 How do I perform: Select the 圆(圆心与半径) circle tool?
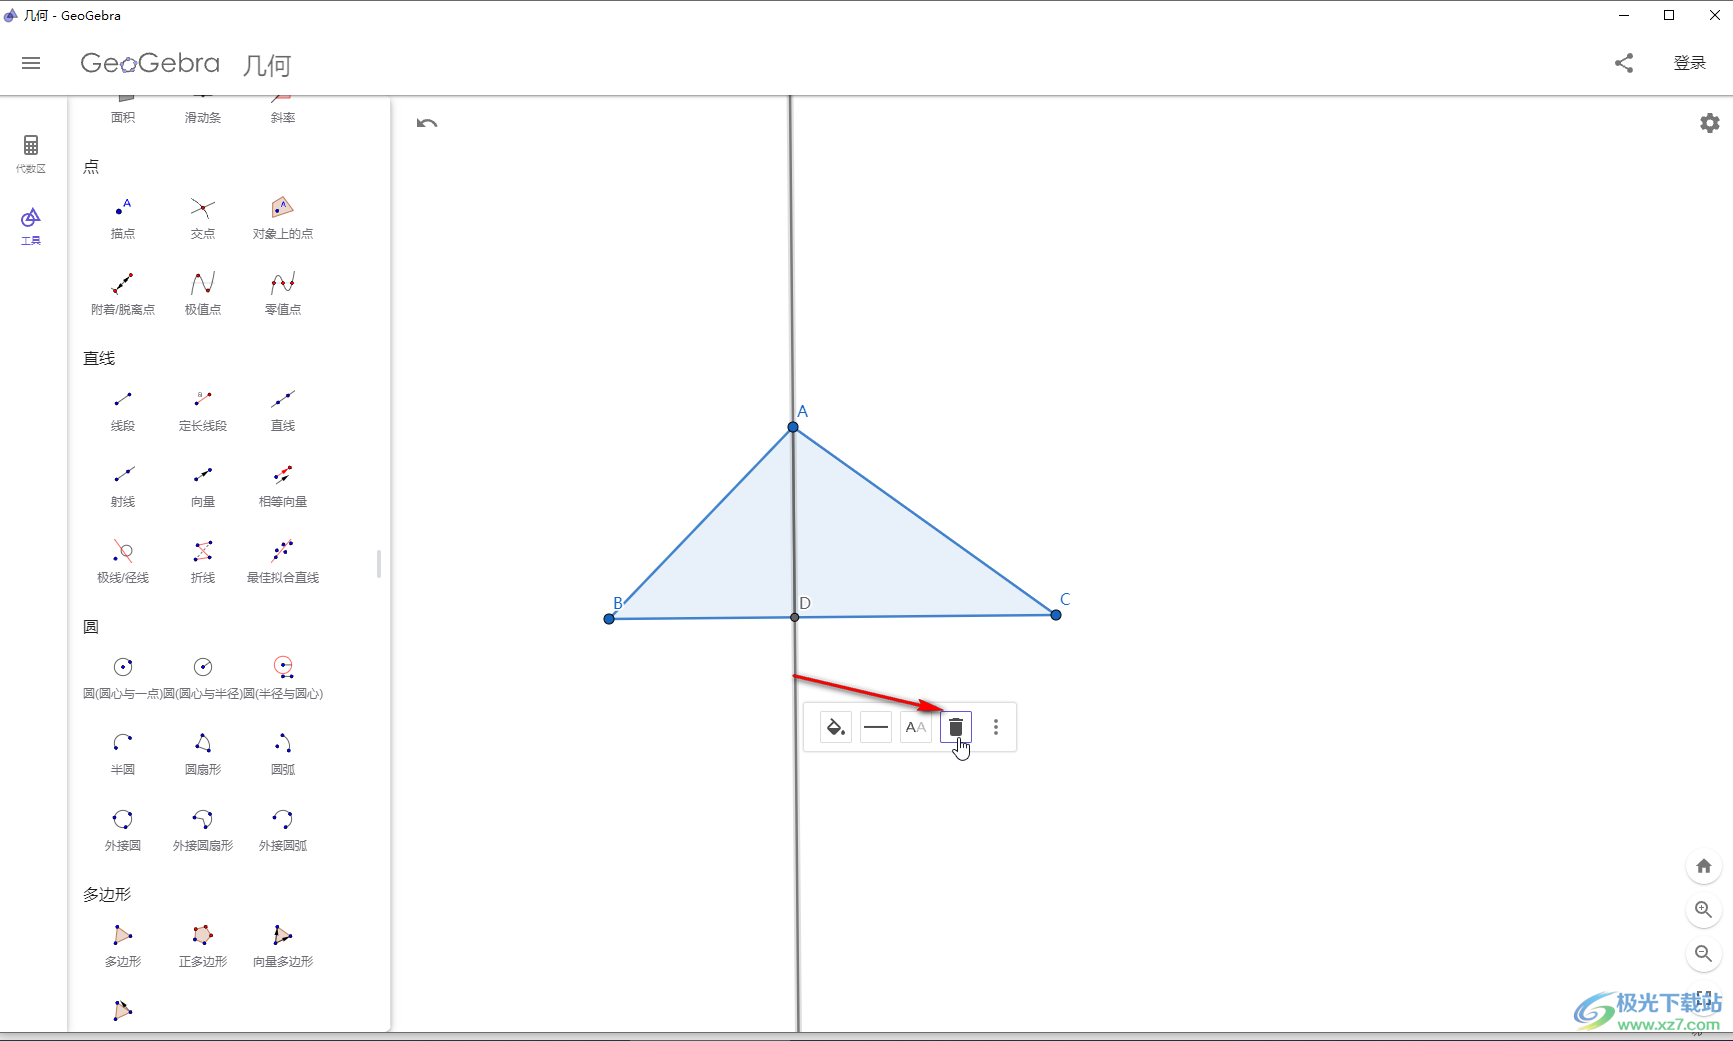tap(203, 677)
